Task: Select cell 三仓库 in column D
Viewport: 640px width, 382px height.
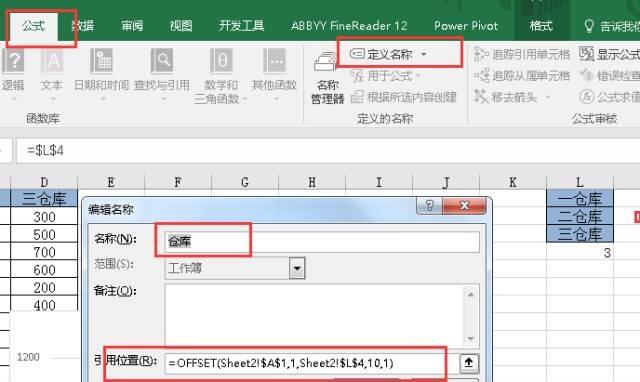Action: pyautogui.click(x=44, y=199)
